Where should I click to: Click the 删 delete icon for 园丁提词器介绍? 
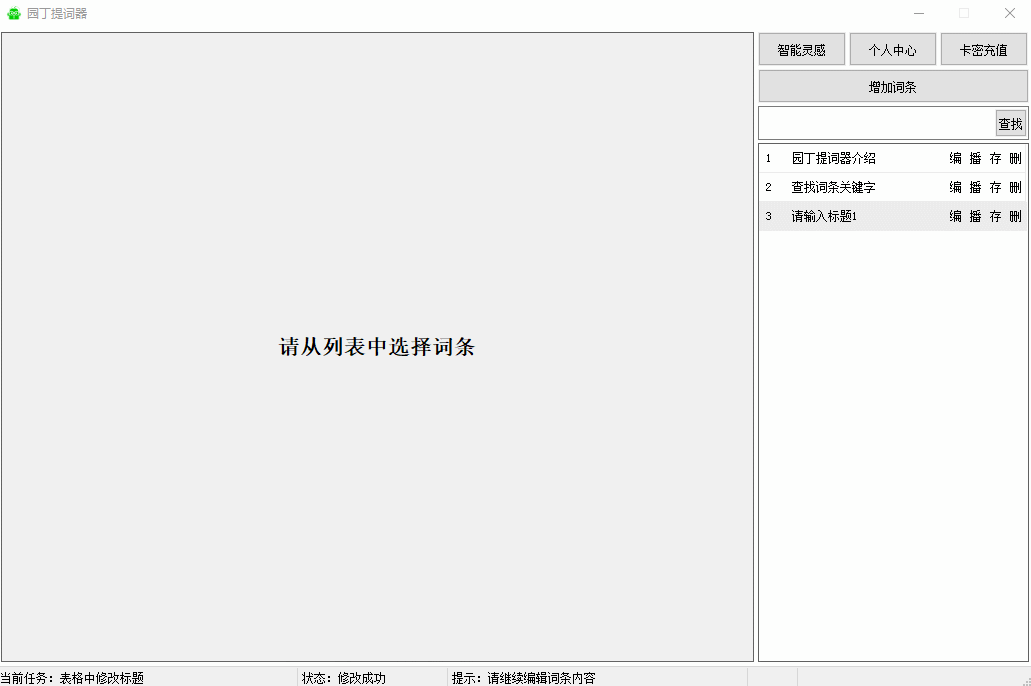click(x=1015, y=158)
